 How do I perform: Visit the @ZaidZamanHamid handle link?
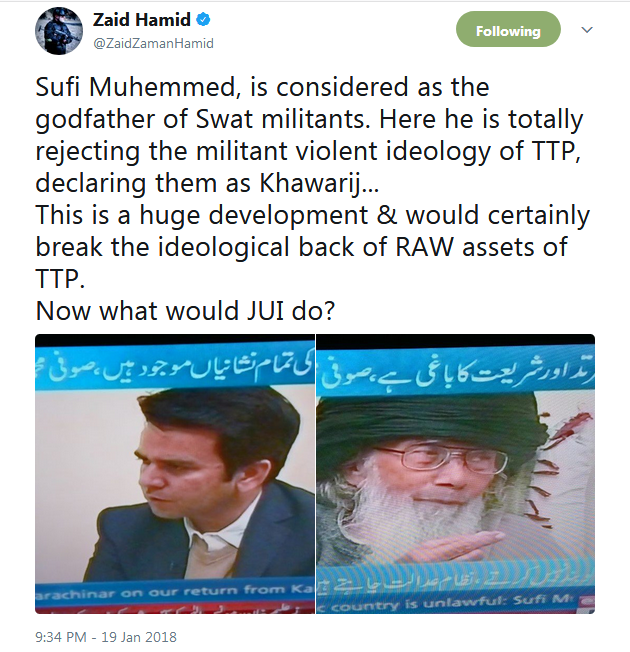click(x=153, y=43)
